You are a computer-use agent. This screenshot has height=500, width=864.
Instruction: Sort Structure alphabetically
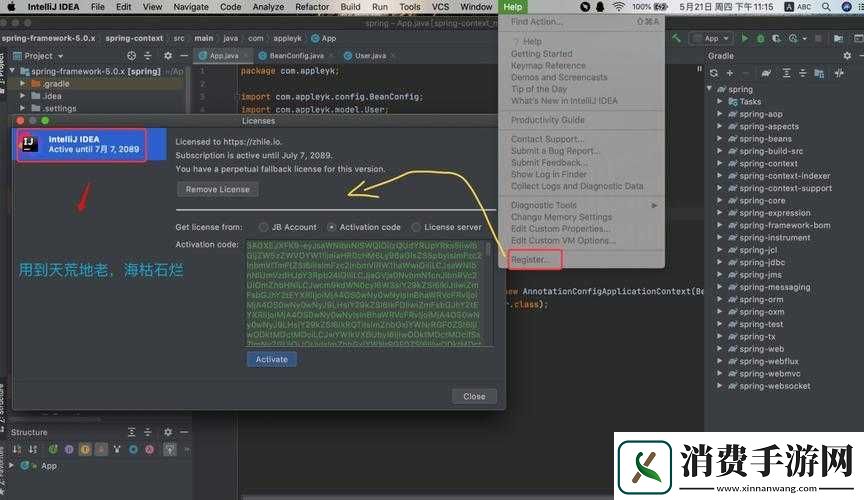coord(33,449)
